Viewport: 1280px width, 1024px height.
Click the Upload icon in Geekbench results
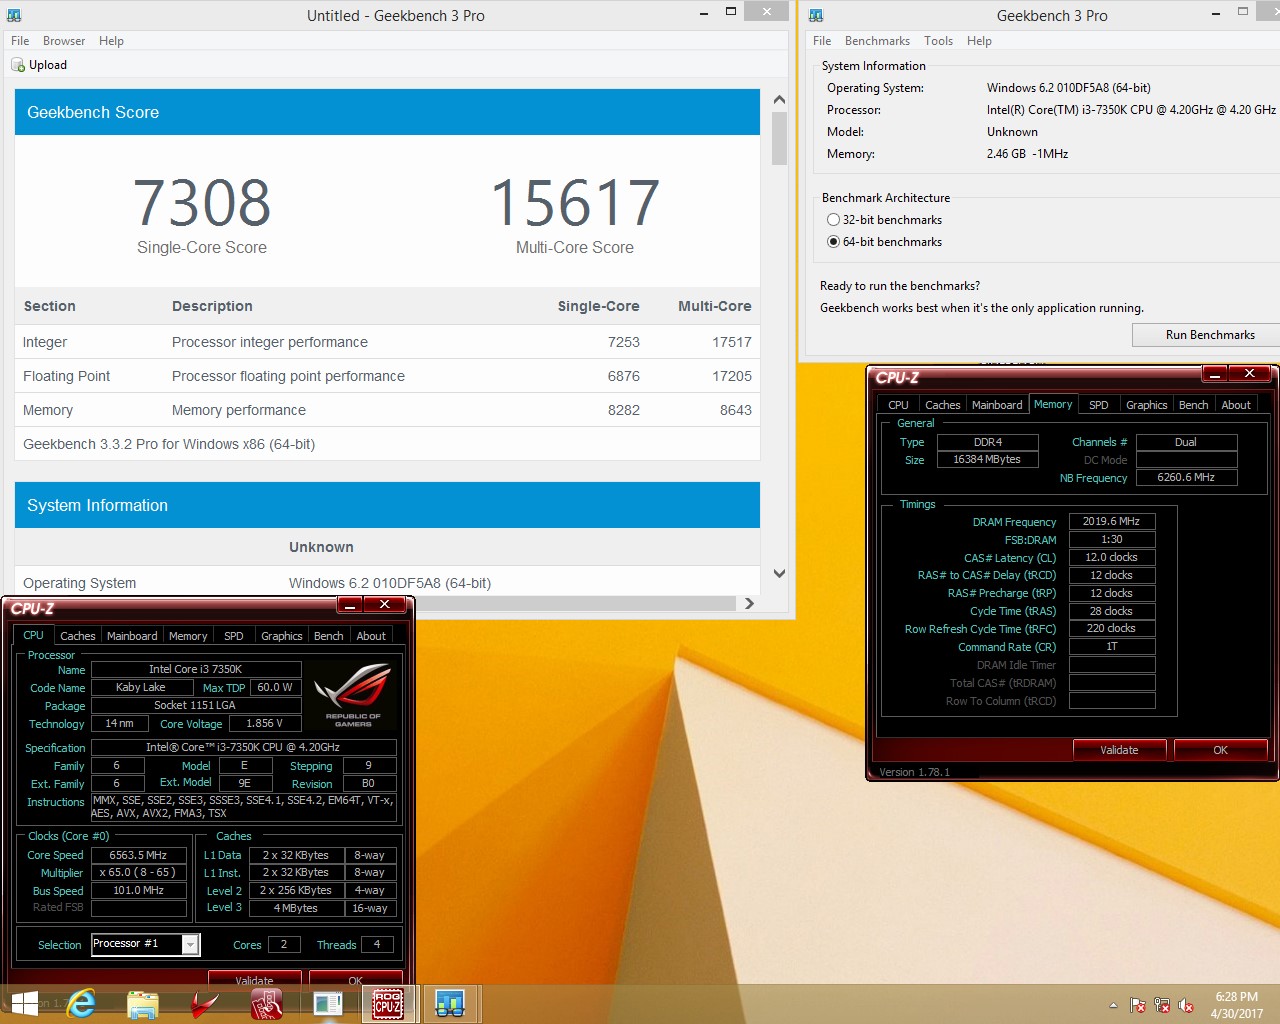pos(18,65)
